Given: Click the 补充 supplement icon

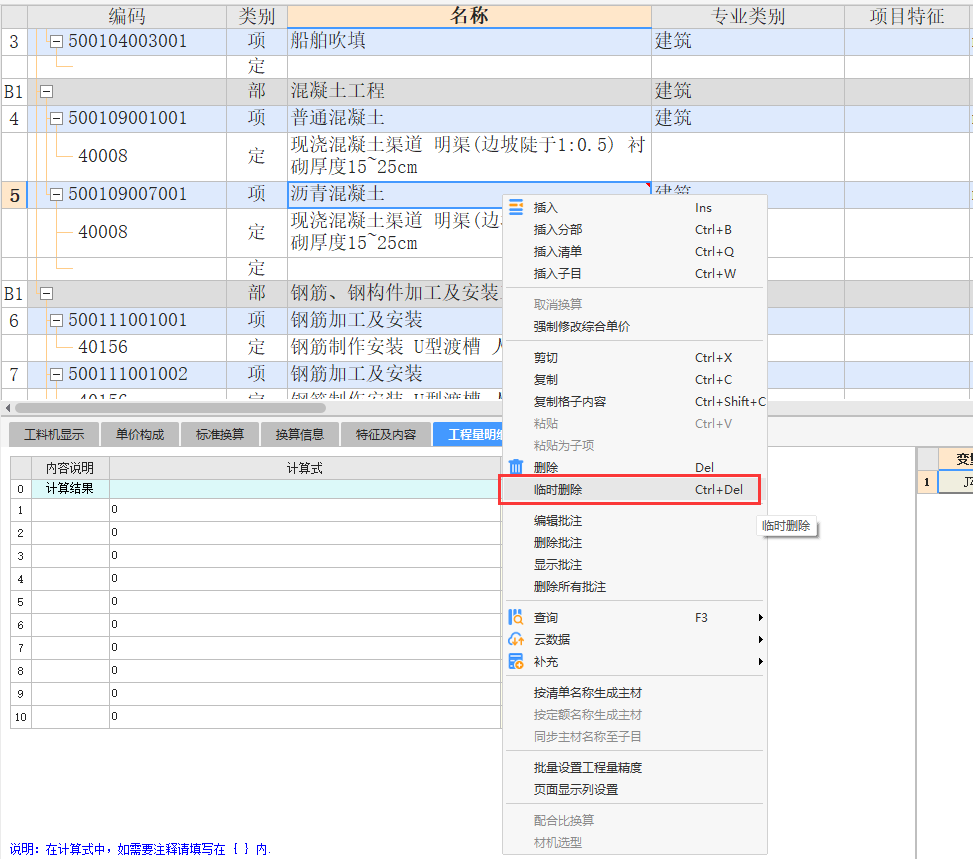Looking at the screenshot, I should point(516,662).
